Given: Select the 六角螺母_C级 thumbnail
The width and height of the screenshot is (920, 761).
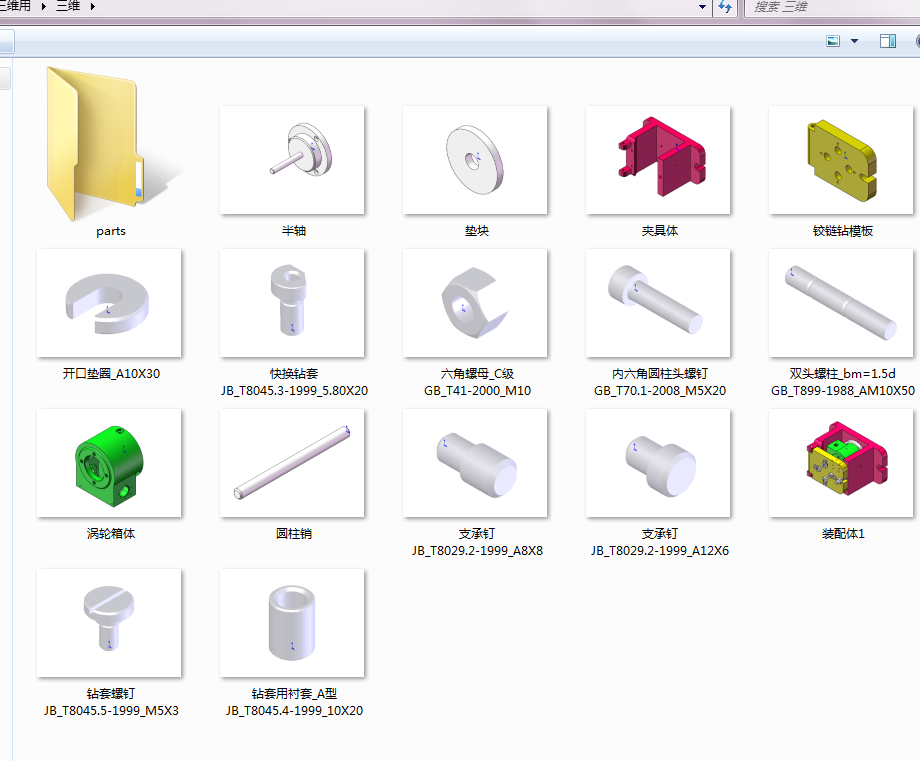Looking at the screenshot, I should click(475, 303).
